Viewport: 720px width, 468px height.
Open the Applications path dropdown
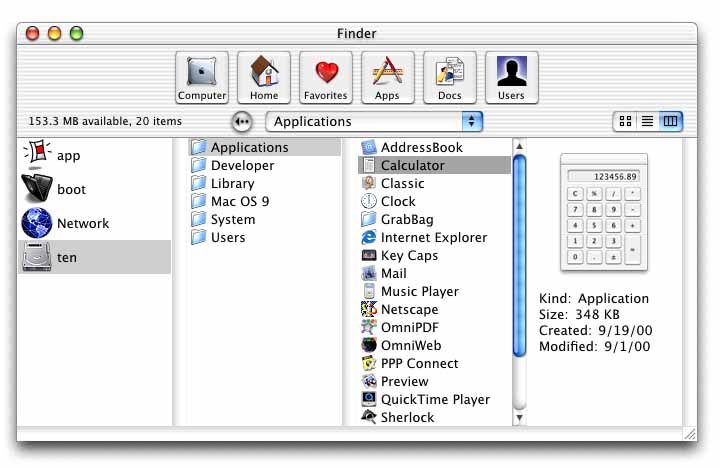tap(374, 122)
